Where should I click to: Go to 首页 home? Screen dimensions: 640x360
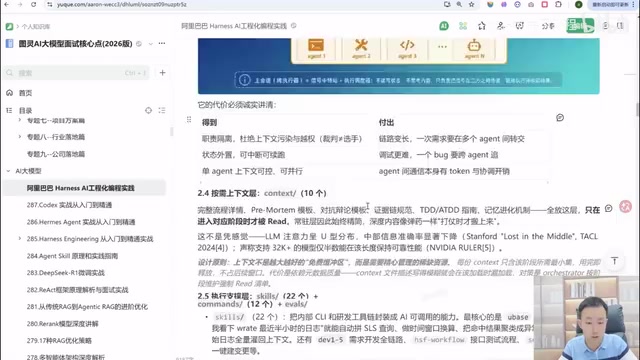[25, 93]
